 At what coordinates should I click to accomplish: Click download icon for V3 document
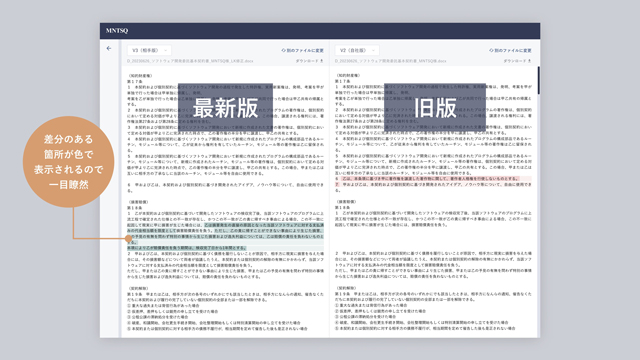322,61
